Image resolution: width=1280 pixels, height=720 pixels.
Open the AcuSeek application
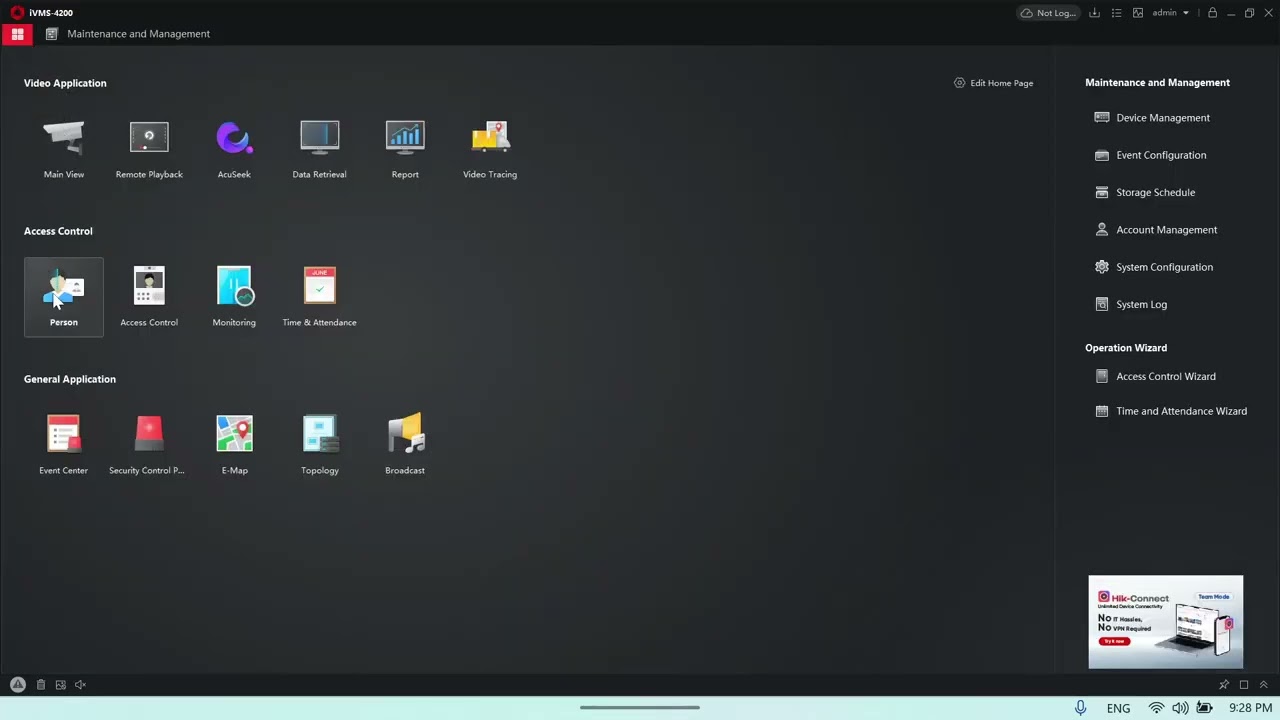(x=234, y=149)
